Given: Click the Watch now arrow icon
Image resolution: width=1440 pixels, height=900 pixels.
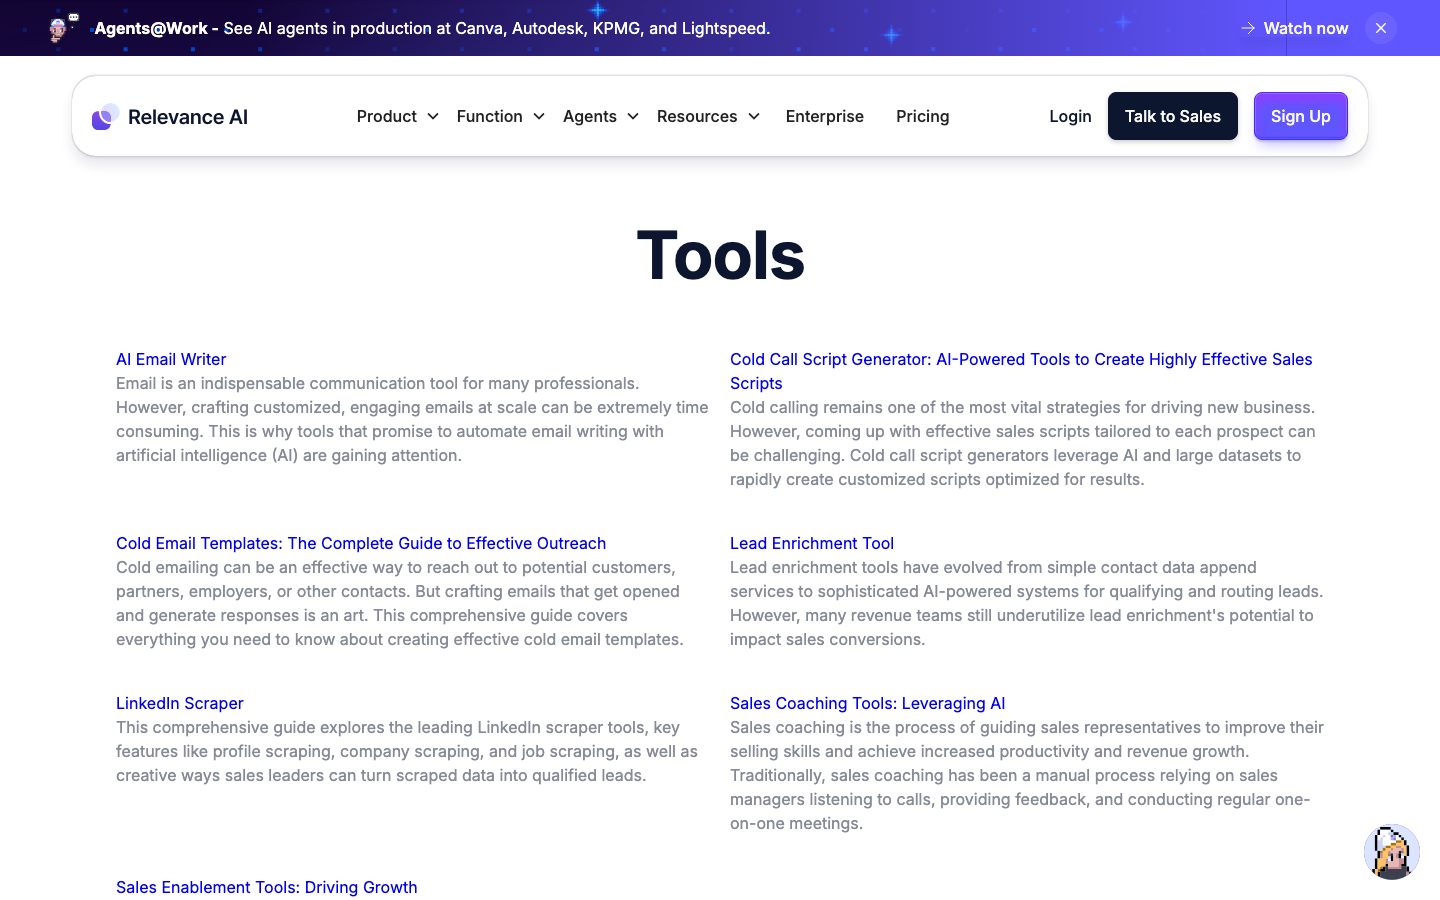Looking at the screenshot, I should point(1248,28).
